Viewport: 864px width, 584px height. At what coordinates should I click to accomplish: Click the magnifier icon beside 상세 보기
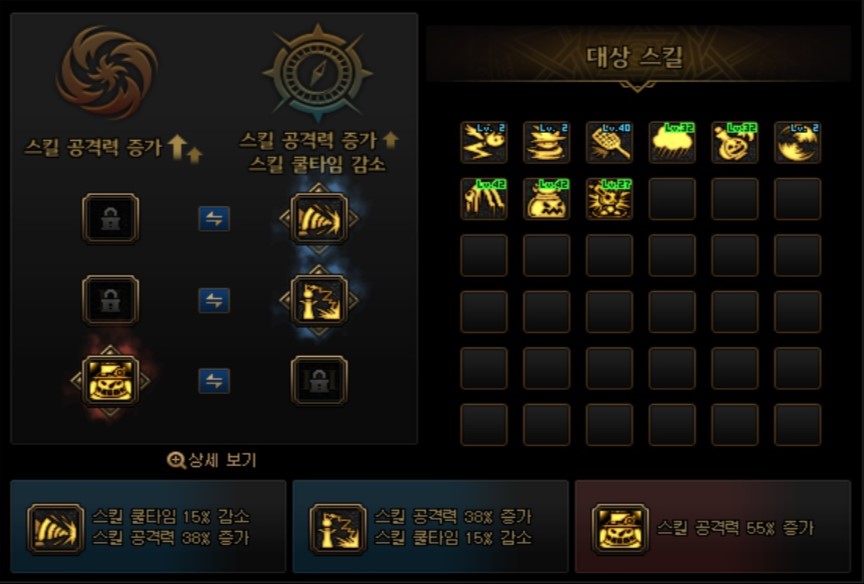click(176, 460)
